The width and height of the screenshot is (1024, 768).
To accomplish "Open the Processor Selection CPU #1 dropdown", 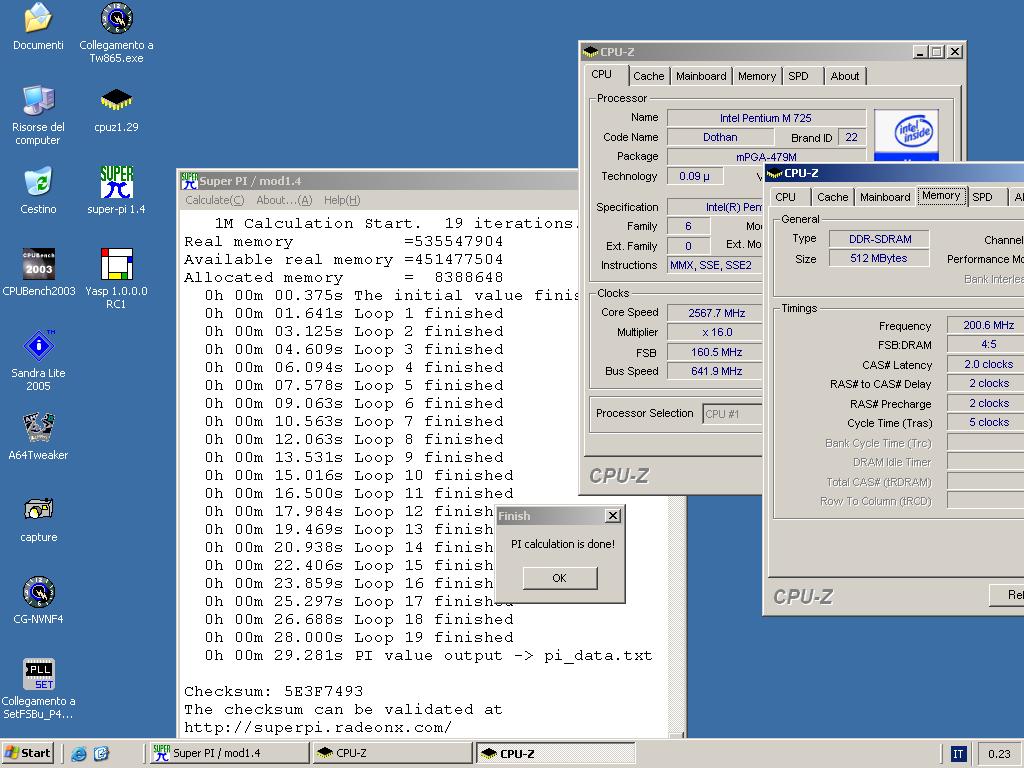I will 733,414.
